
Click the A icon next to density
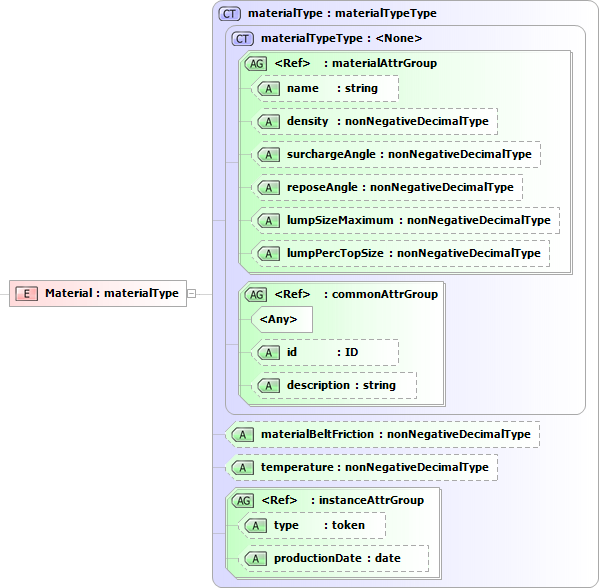click(269, 121)
